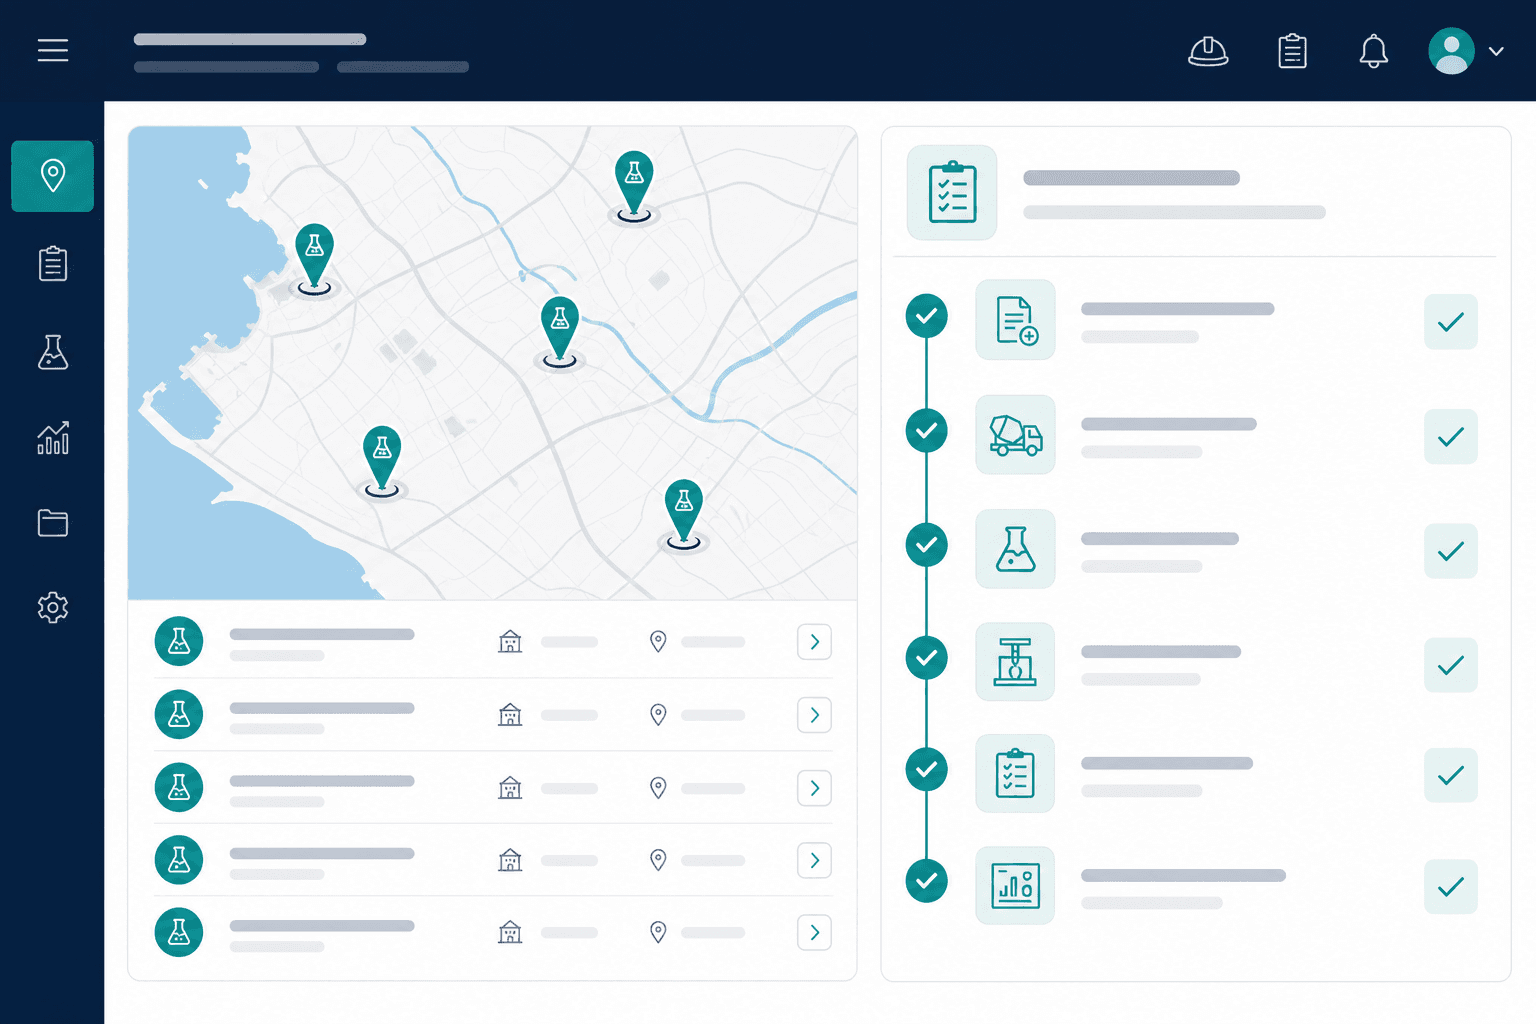Viewport: 1536px width, 1024px height.
Task: Click building icon in third list row
Action: point(510,787)
